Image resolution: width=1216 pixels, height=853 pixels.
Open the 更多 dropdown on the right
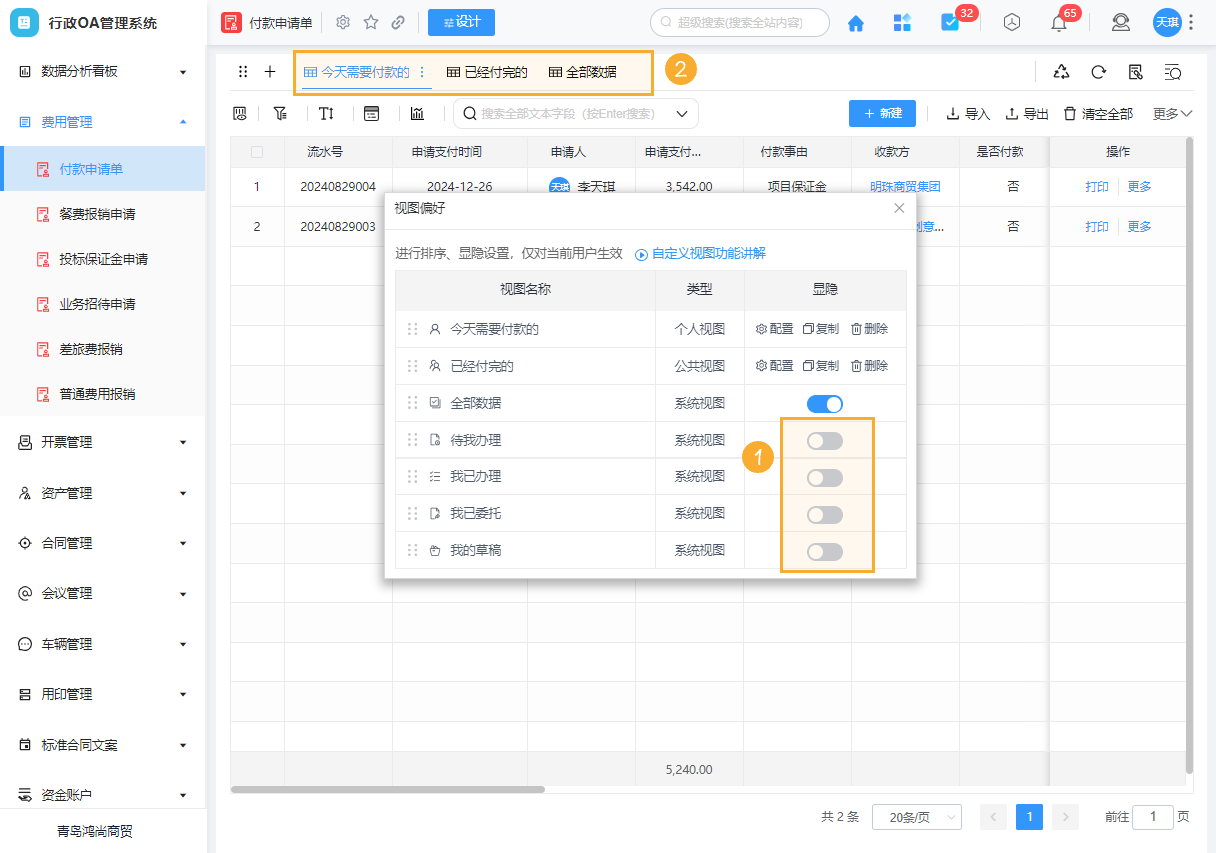(1170, 113)
